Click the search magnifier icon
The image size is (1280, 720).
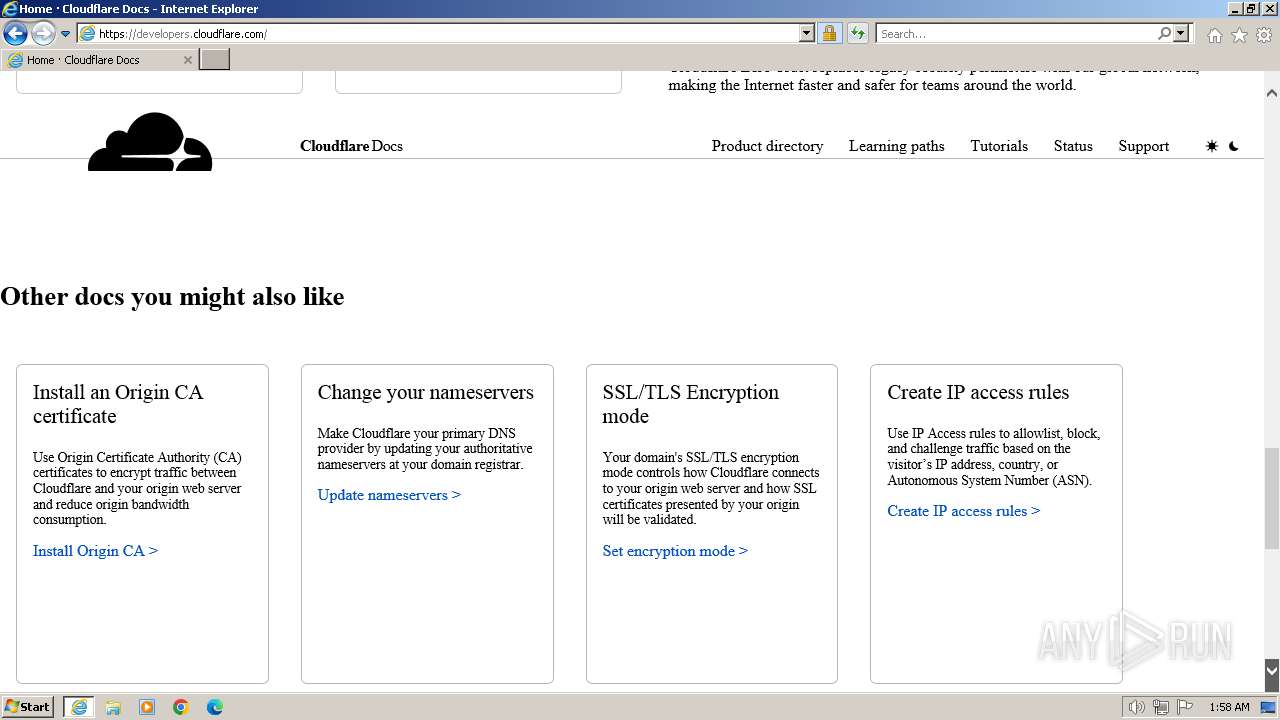1164,34
